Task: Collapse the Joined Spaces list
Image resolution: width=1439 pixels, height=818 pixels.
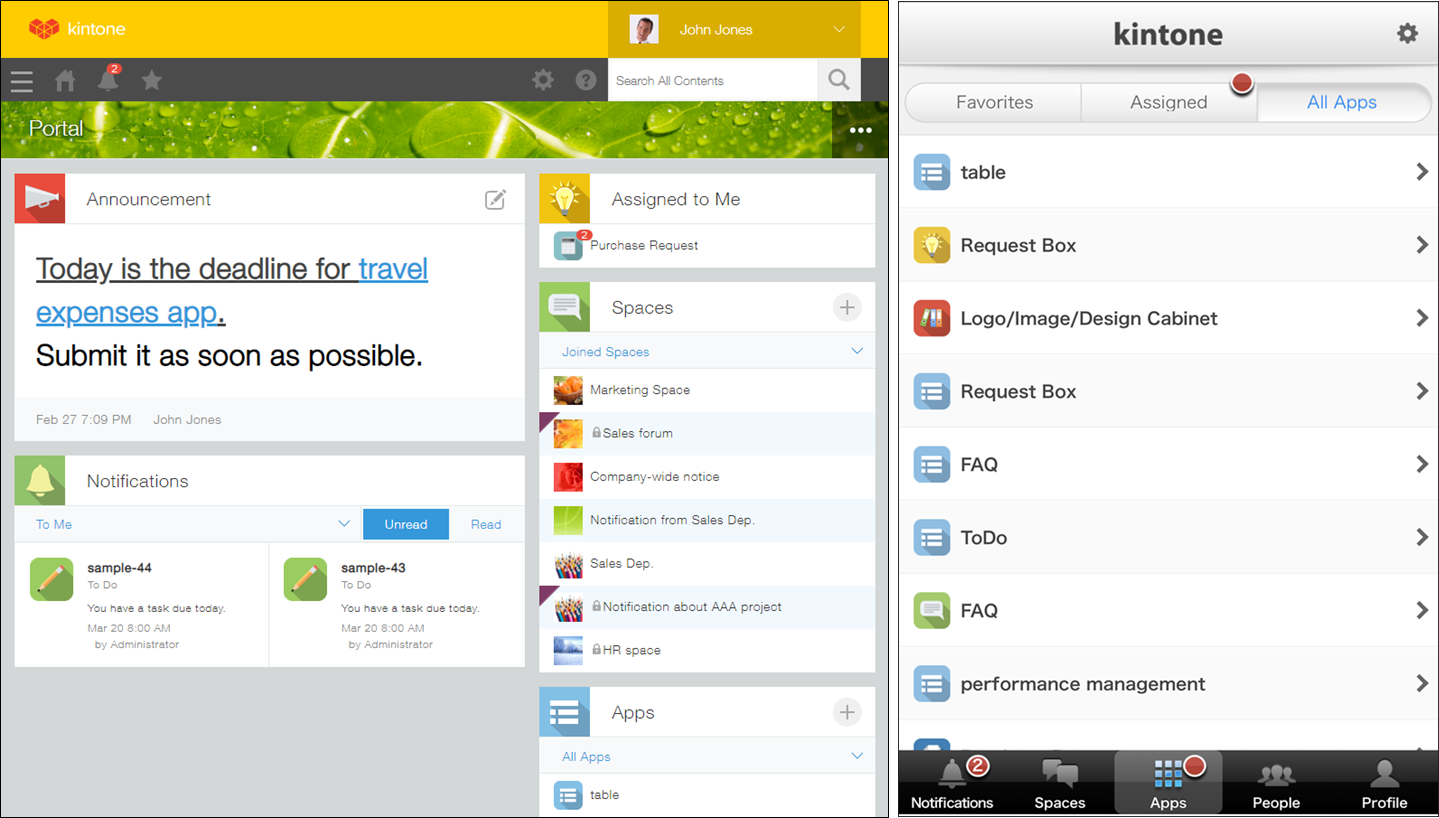Action: coord(857,350)
